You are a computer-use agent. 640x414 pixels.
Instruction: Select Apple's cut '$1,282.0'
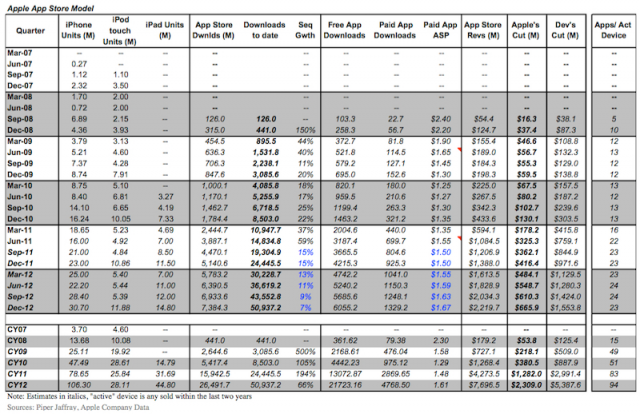[x=527, y=374]
